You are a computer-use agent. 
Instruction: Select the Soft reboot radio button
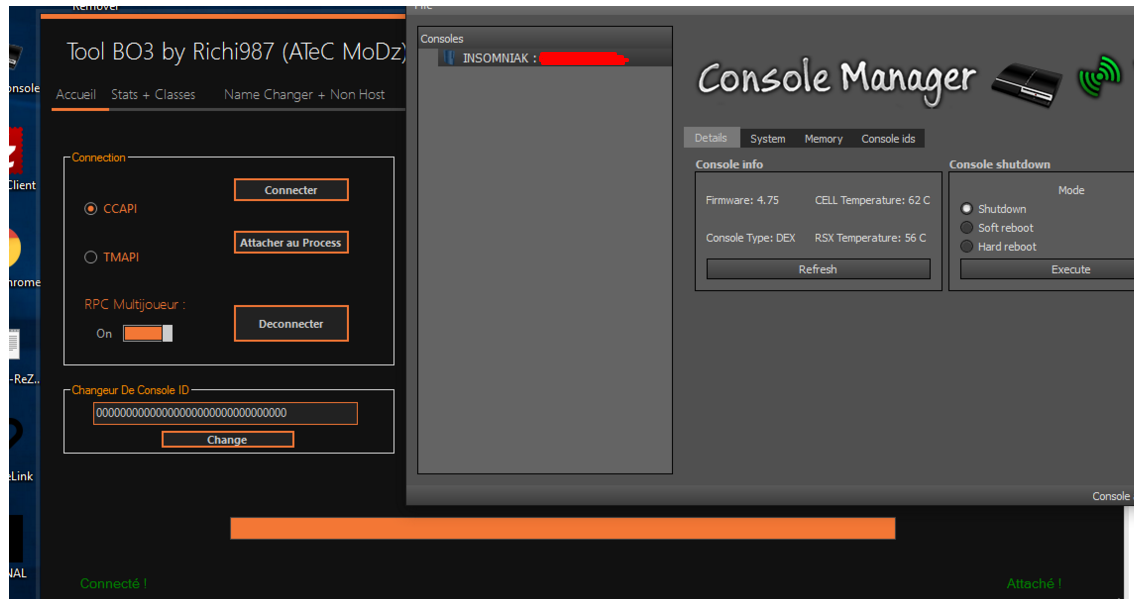coord(966,227)
